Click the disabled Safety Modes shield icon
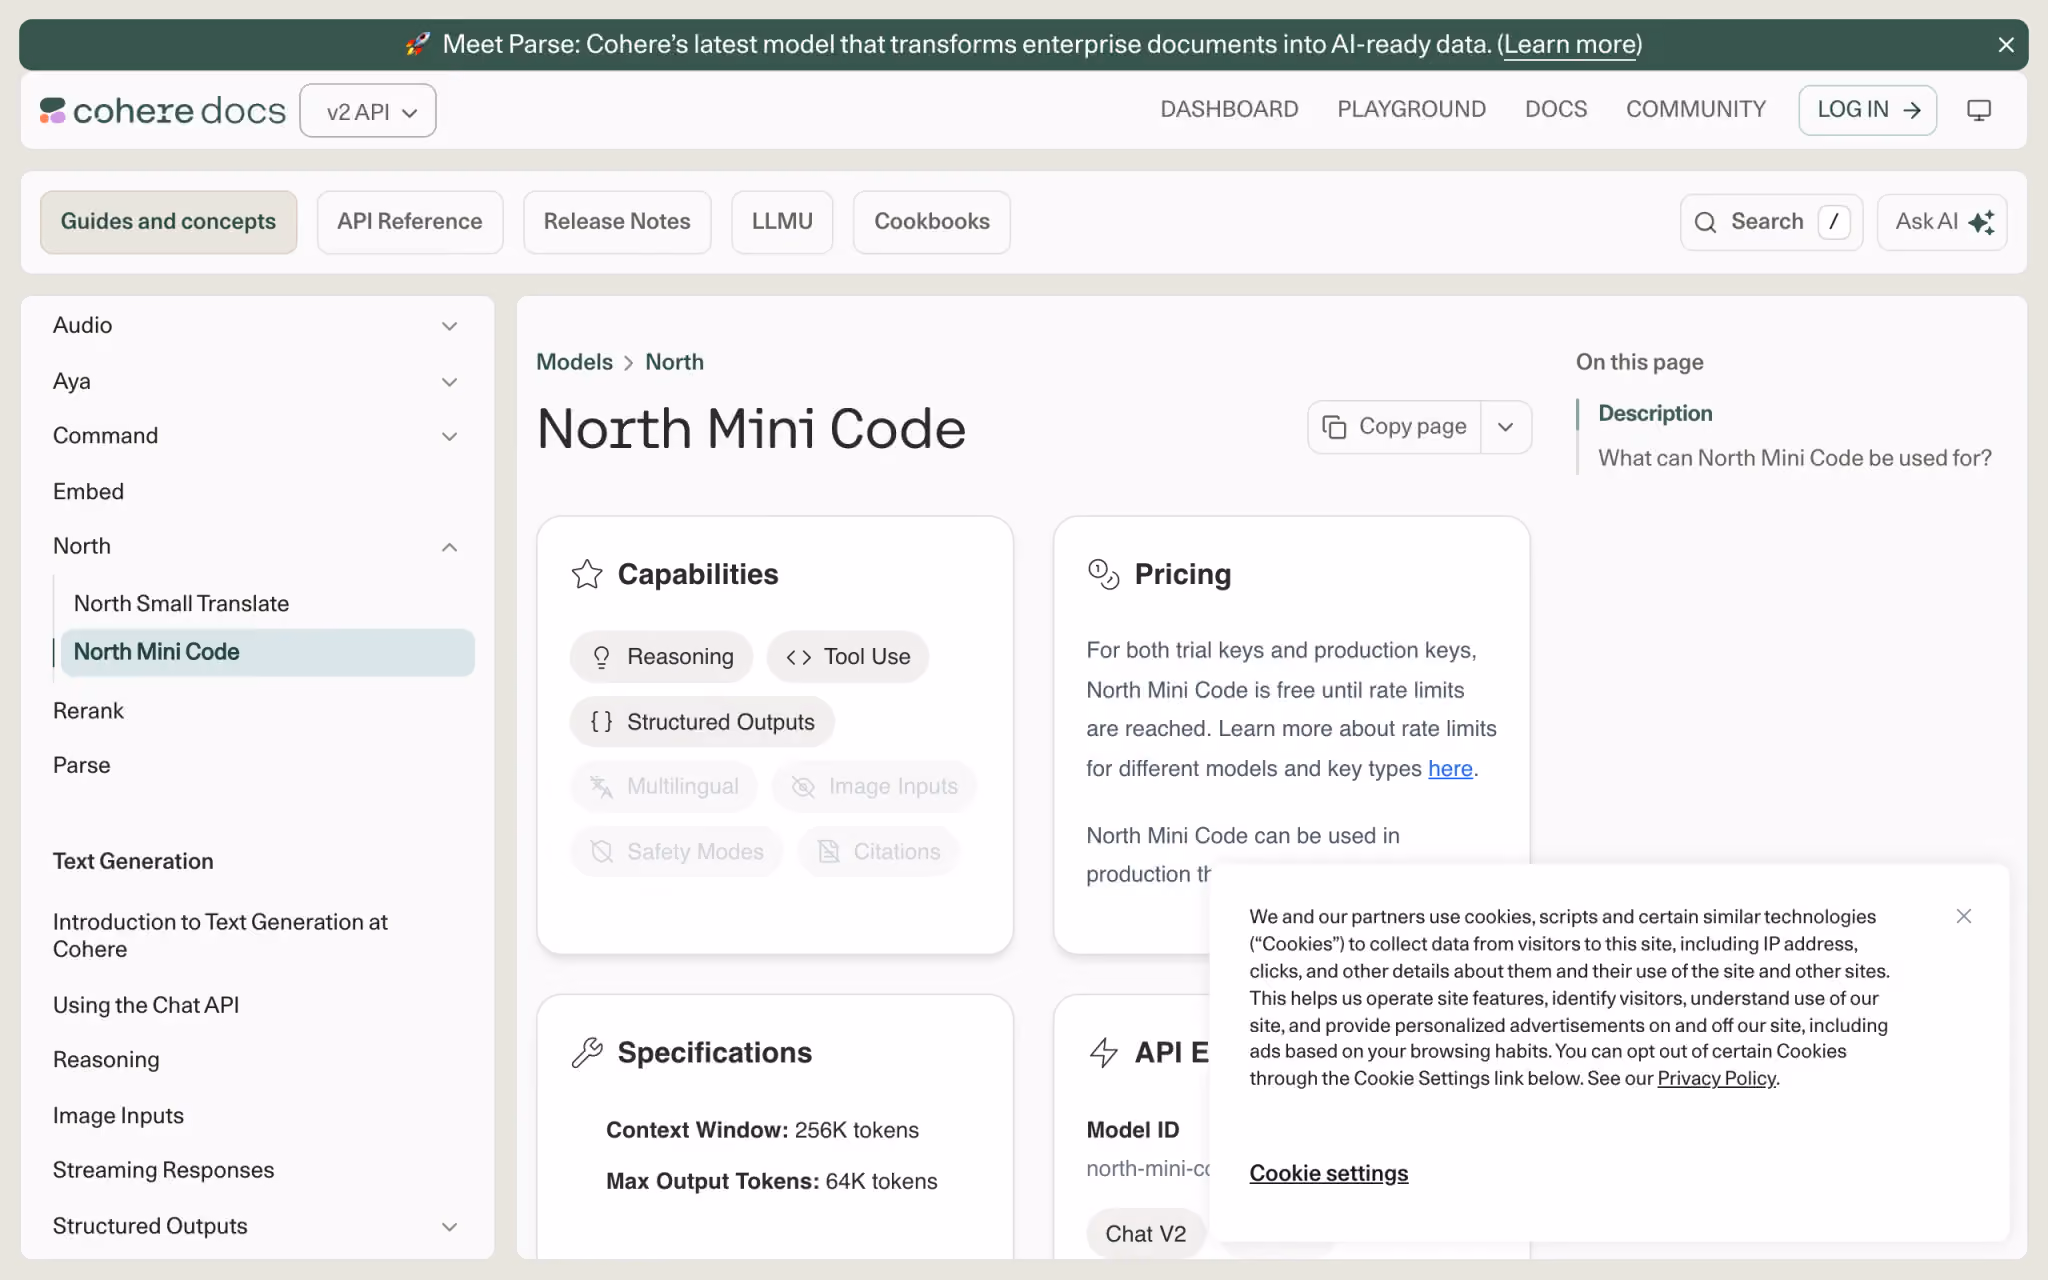The width and height of the screenshot is (2048, 1280). coord(601,852)
